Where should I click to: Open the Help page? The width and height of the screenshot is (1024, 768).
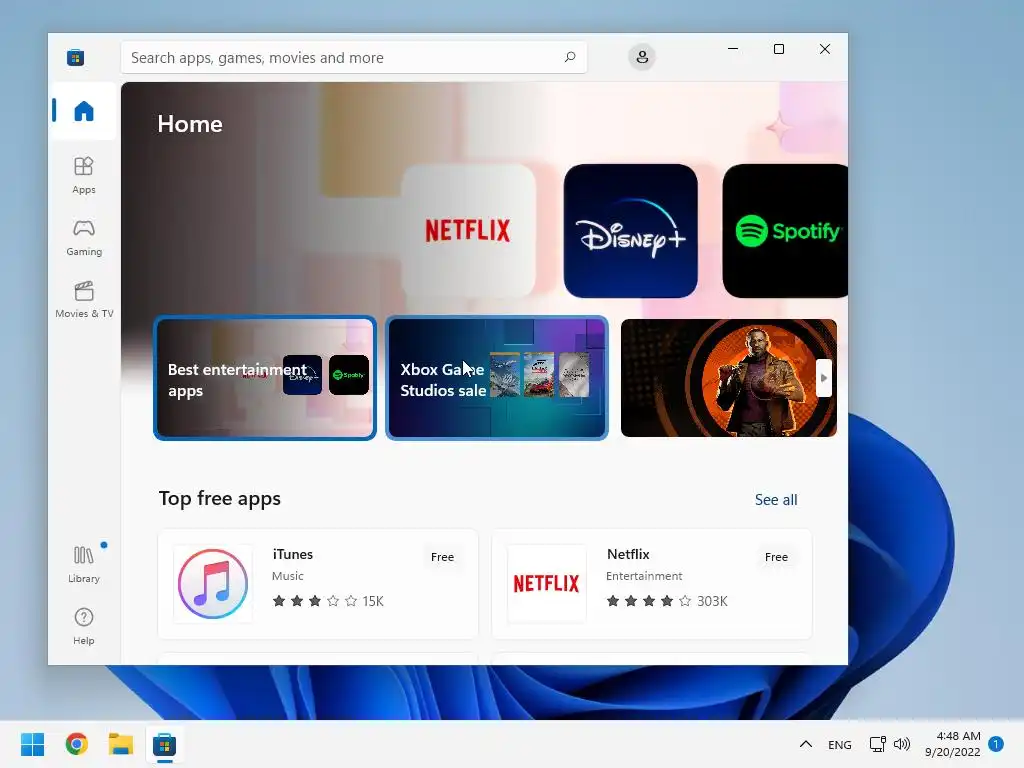click(84, 626)
